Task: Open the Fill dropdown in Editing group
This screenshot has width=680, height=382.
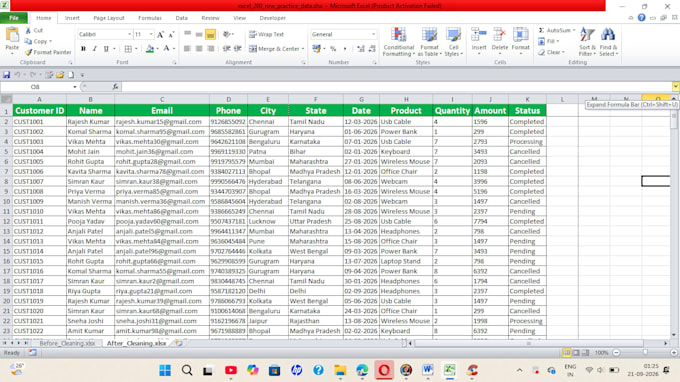Action: tap(549, 41)
